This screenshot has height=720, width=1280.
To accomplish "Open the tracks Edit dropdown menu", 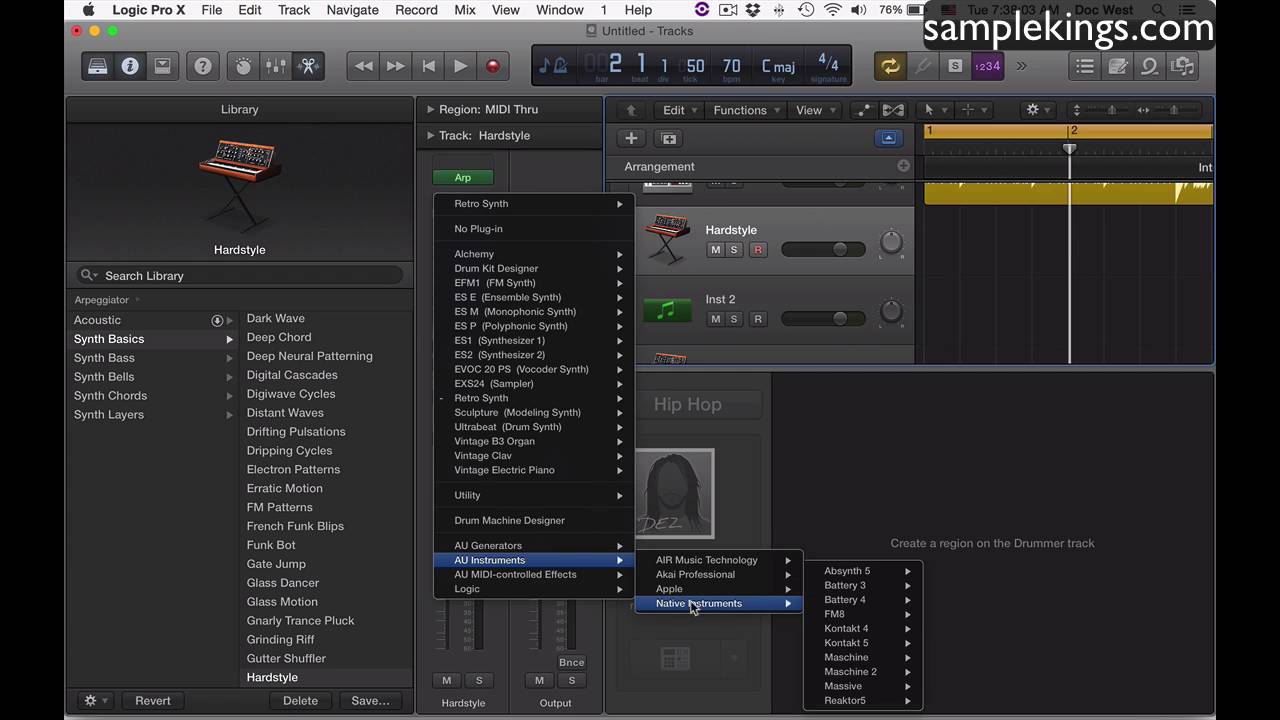I will click(x=680, y=110).
